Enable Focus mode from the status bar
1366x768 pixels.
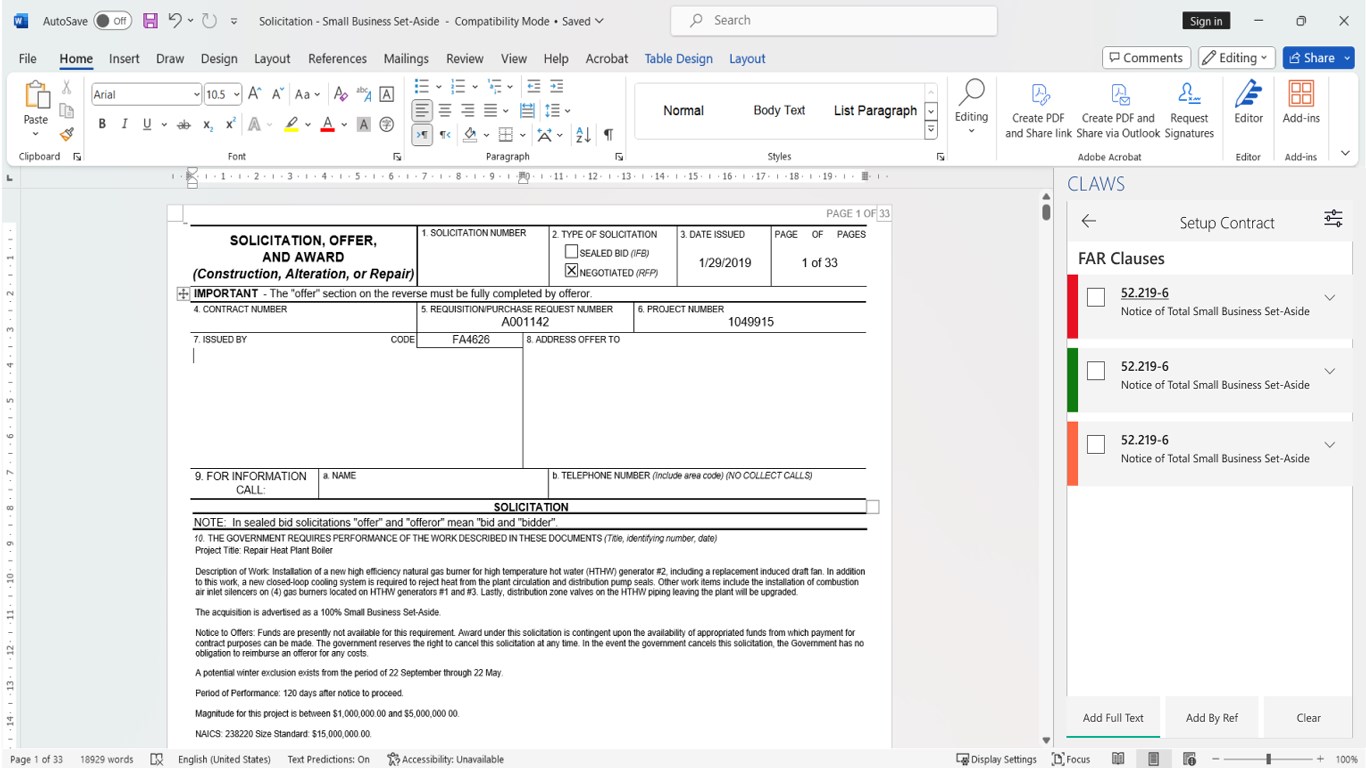[x=1071, y=759]
